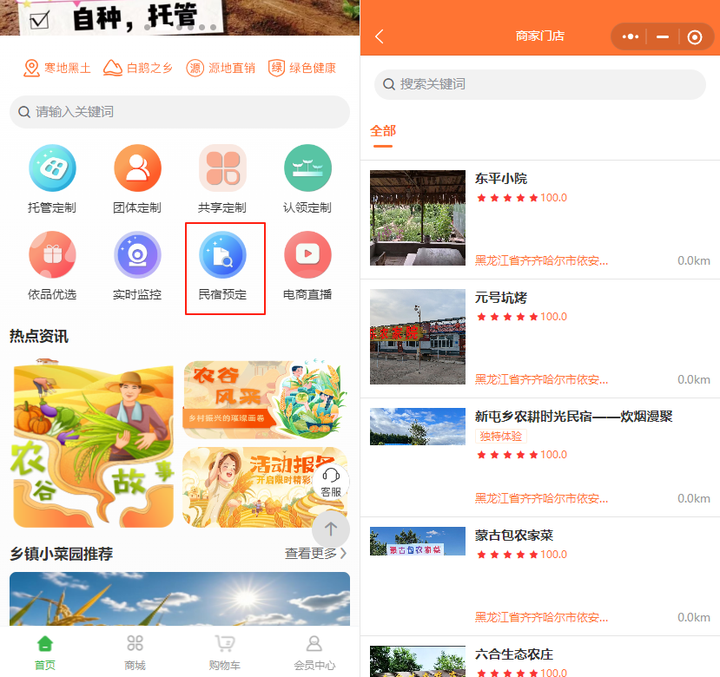Tap the 乡镇小菜园推荐 heading
Screen dimensions: 720x677
tap(61, 554)
